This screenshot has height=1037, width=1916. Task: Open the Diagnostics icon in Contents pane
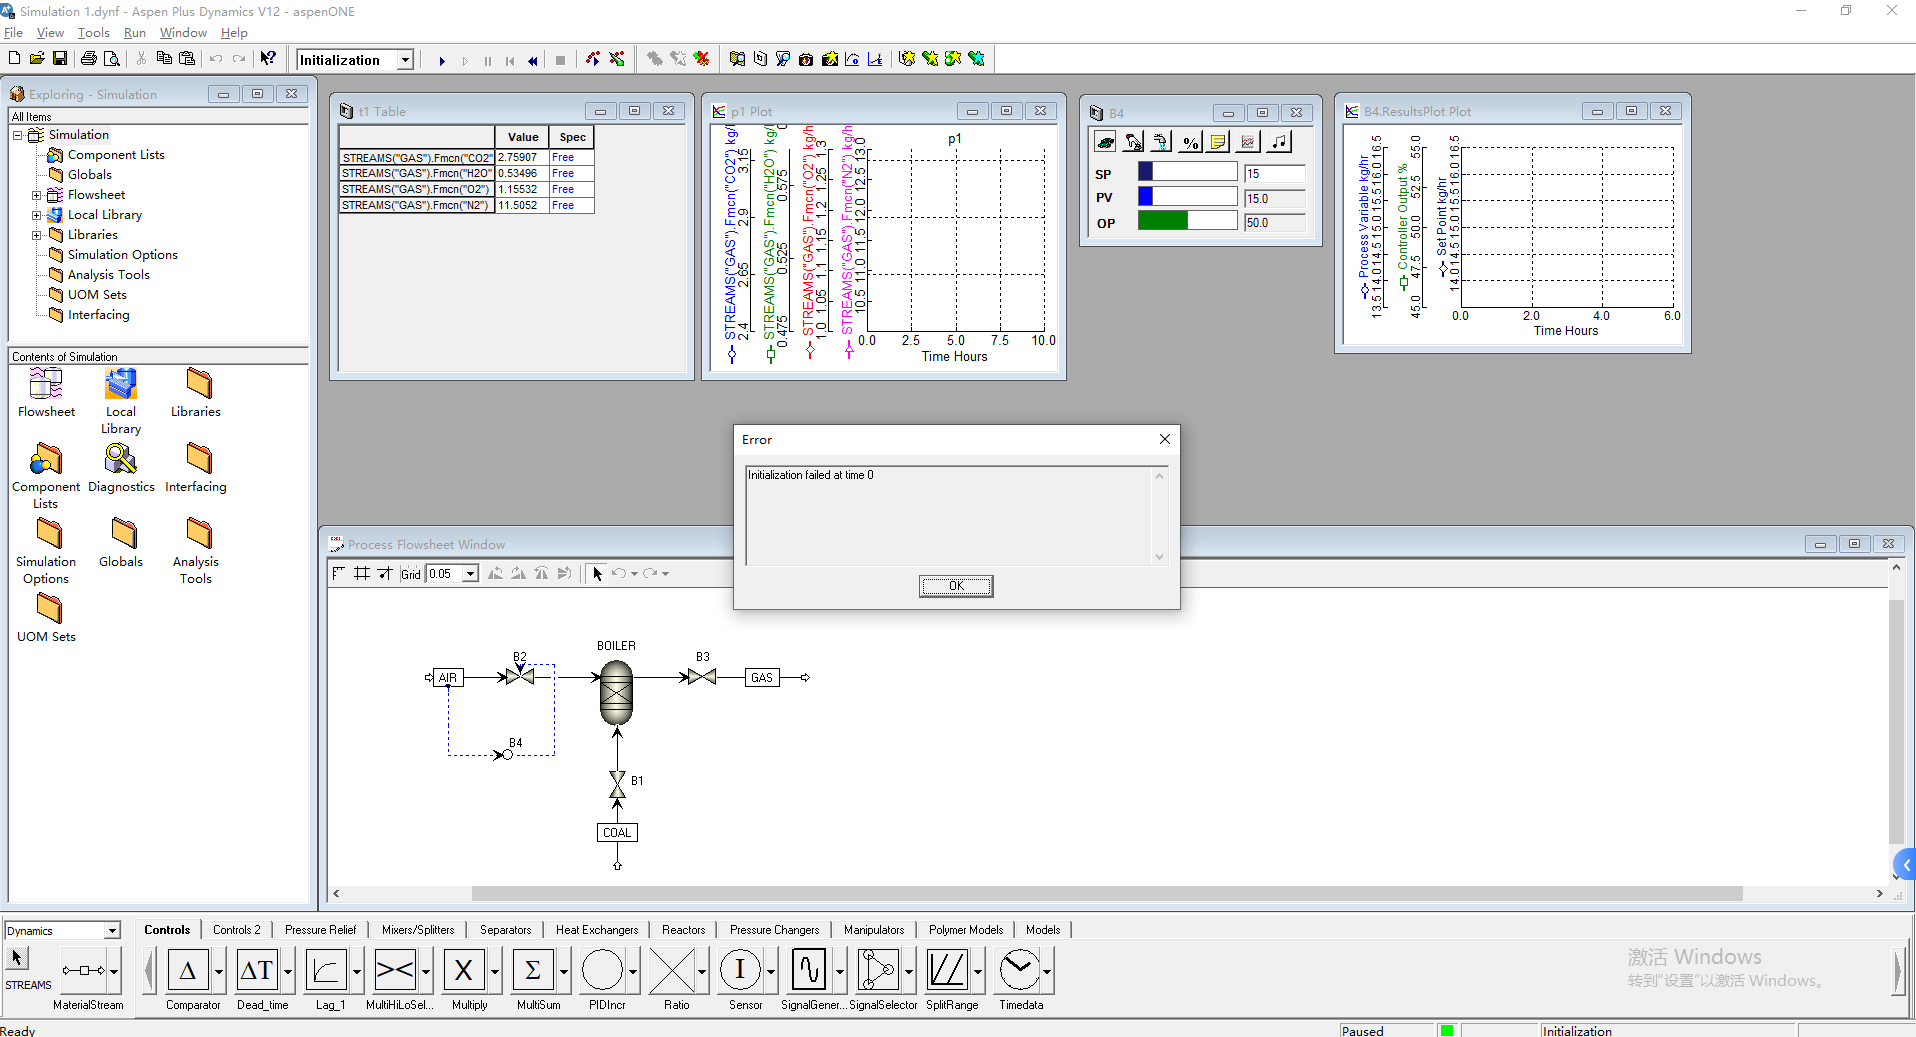(x=121, y=460)
